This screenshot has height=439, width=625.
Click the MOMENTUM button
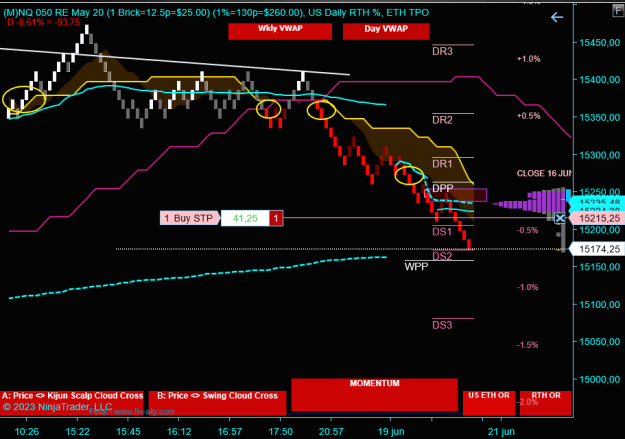coord(374,395)
